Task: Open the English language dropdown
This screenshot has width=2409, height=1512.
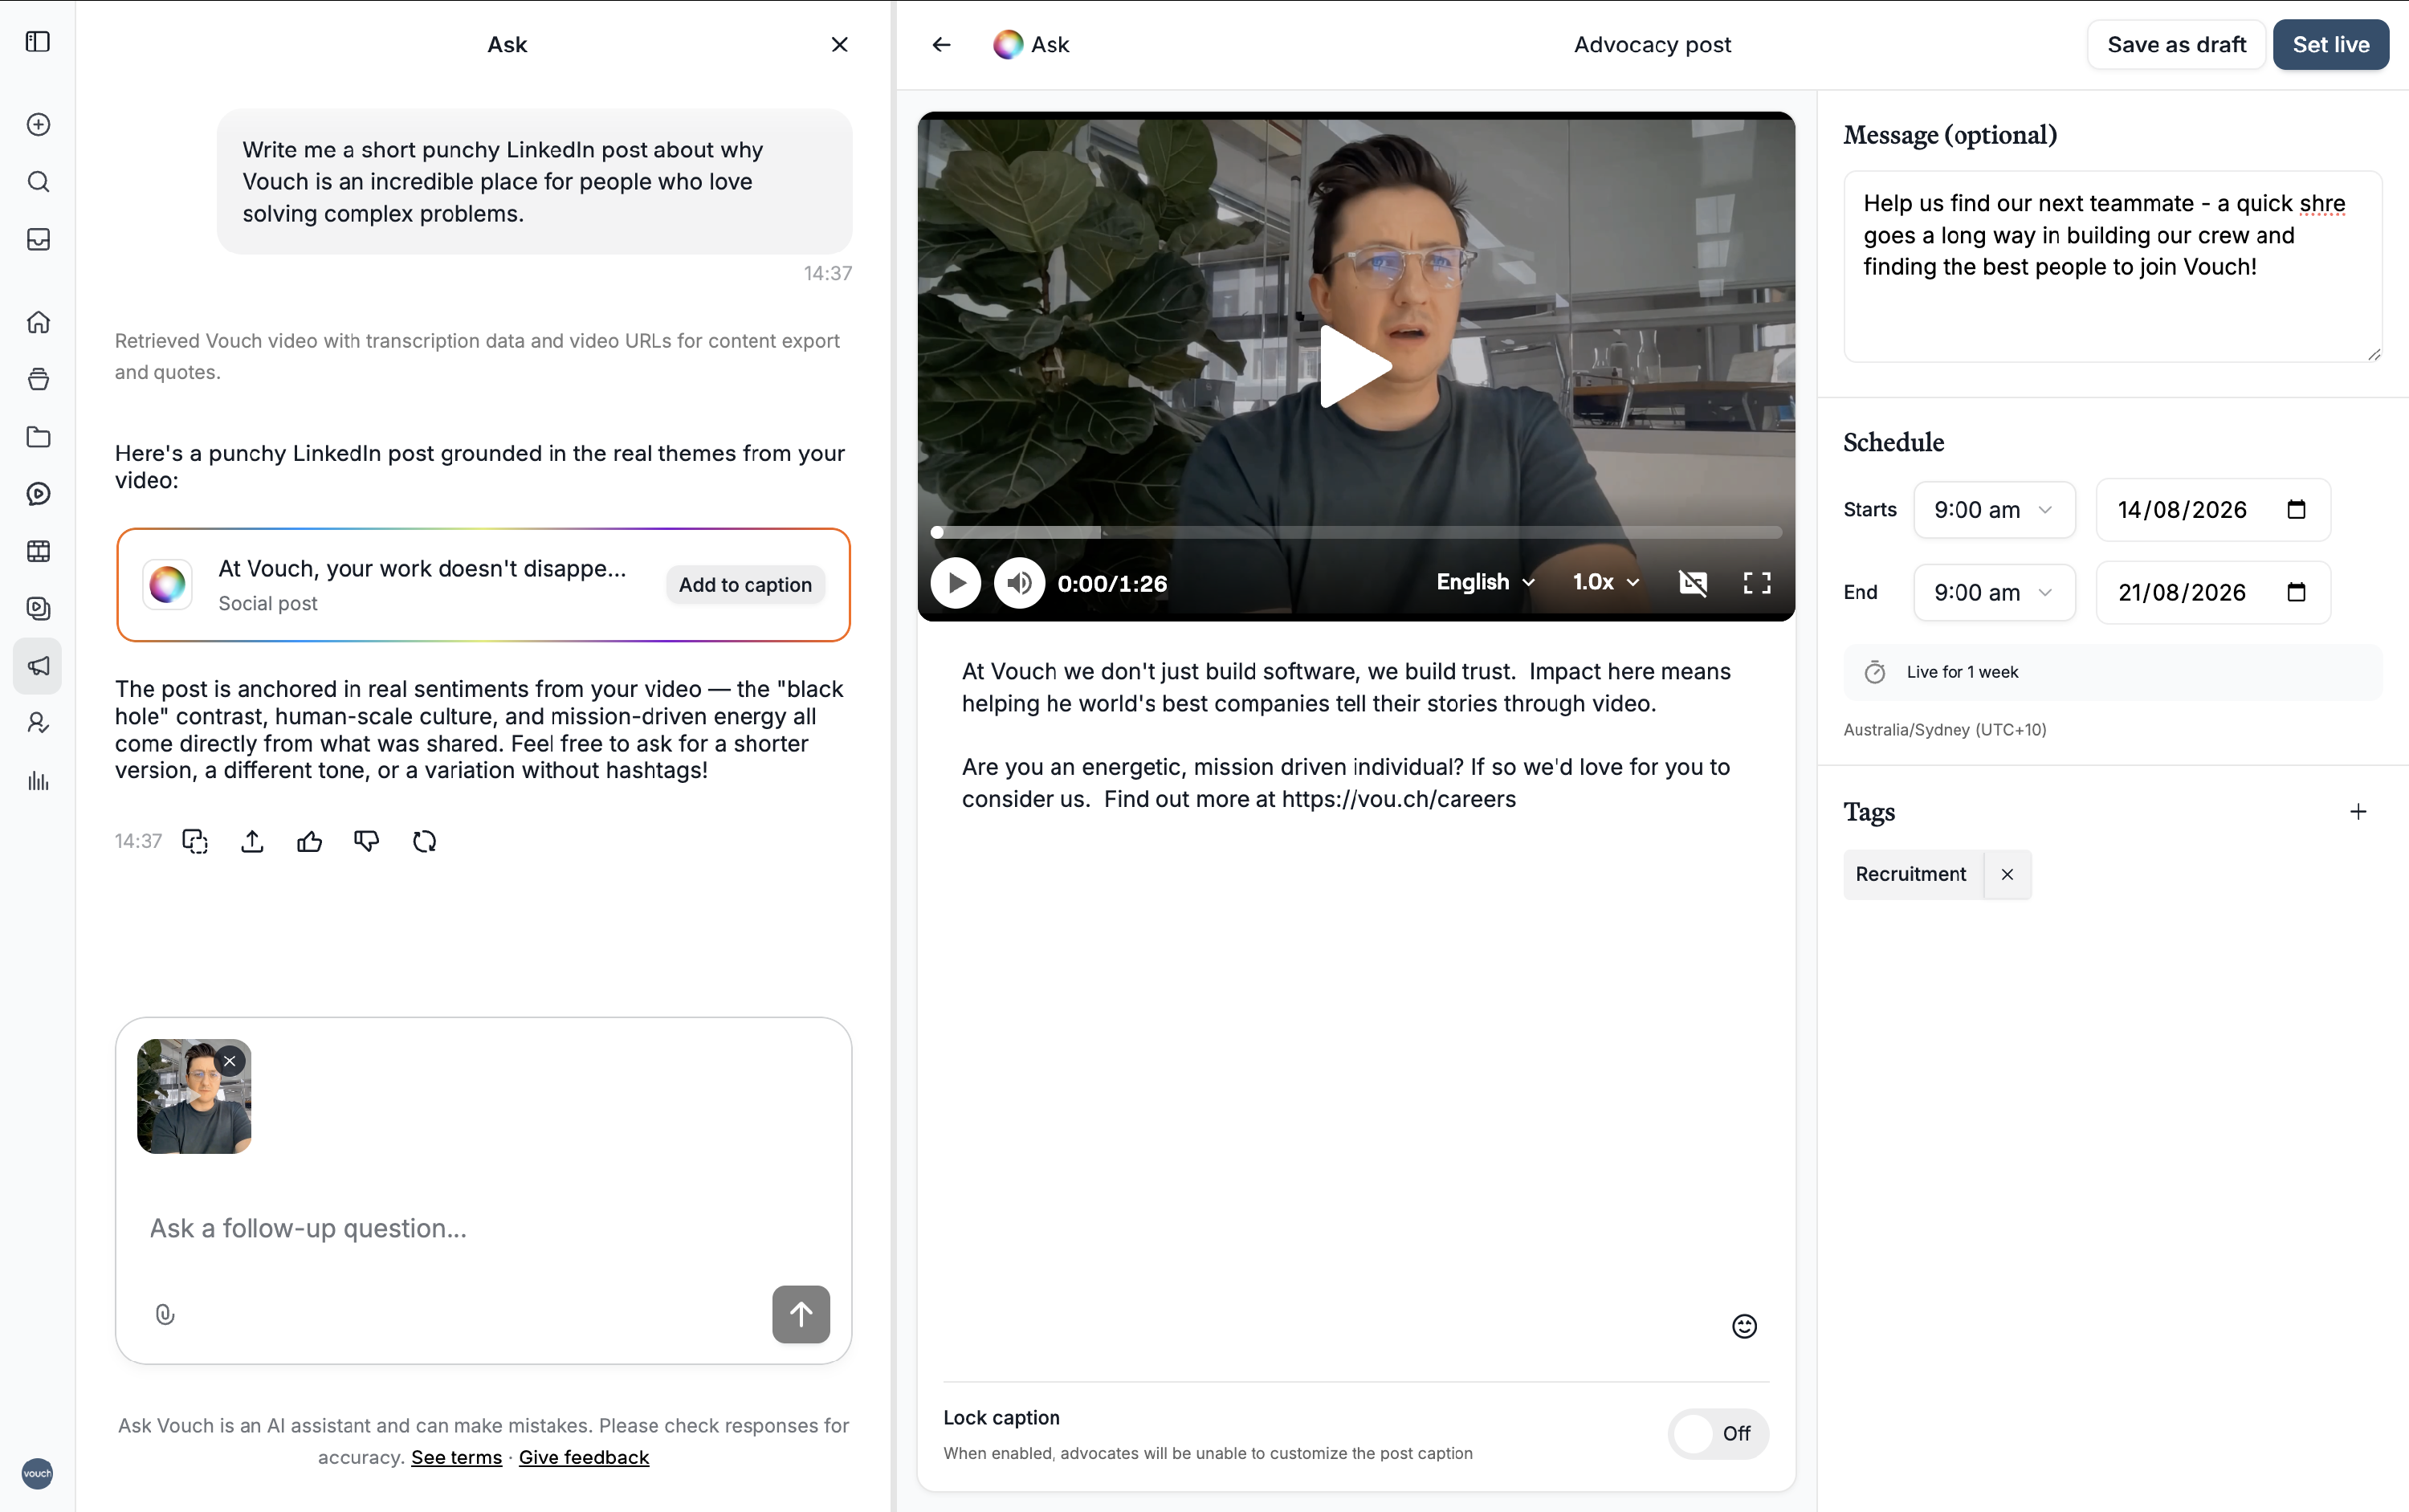Action: coord(1485,582)
